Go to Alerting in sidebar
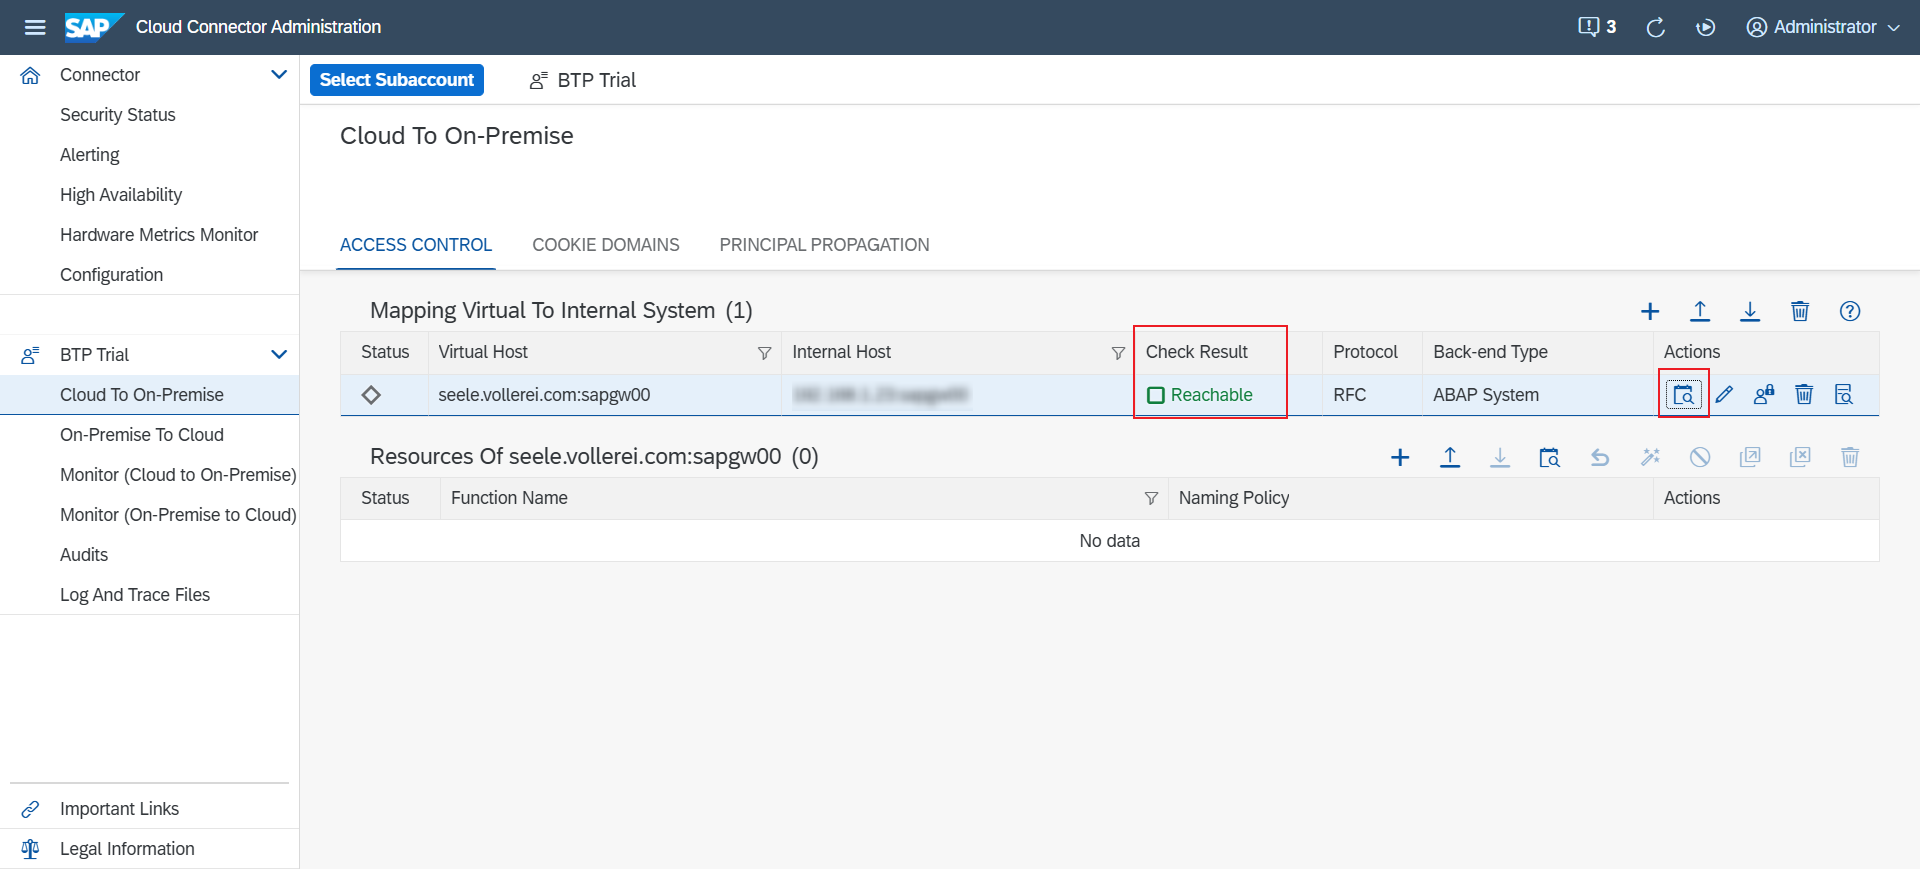Image resolution: width=1920 pixels, height=869 pixels. [x=90, y=155]
